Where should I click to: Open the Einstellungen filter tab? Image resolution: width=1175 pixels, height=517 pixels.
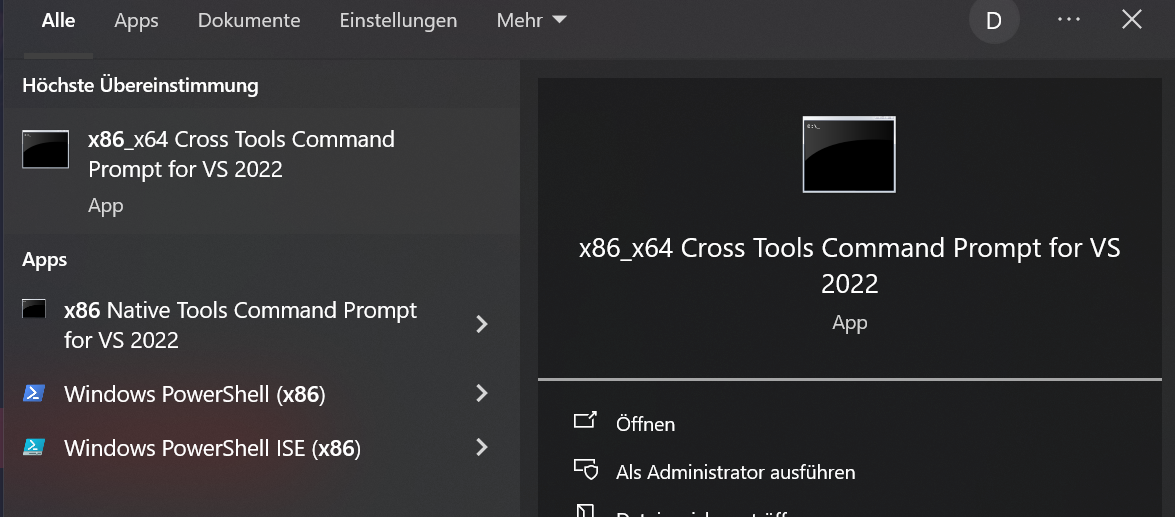398,21
